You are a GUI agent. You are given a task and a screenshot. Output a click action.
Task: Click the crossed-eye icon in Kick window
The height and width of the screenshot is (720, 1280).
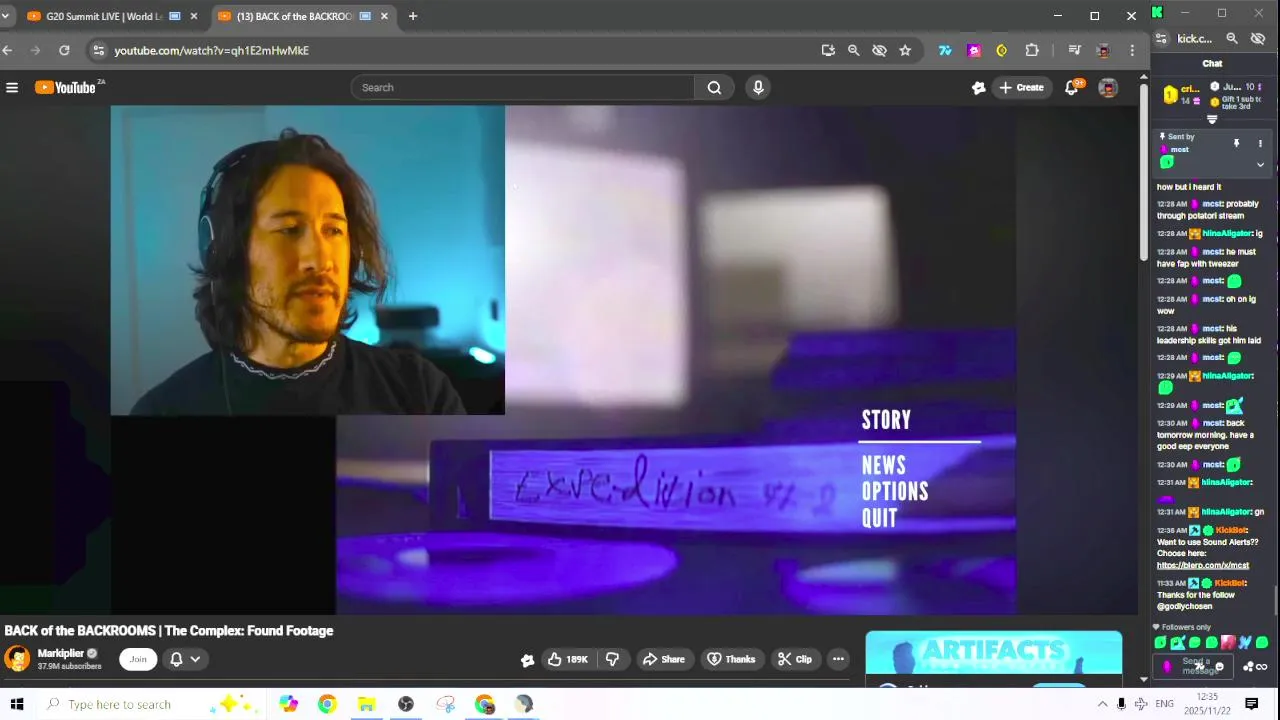tap(1258, 39)
